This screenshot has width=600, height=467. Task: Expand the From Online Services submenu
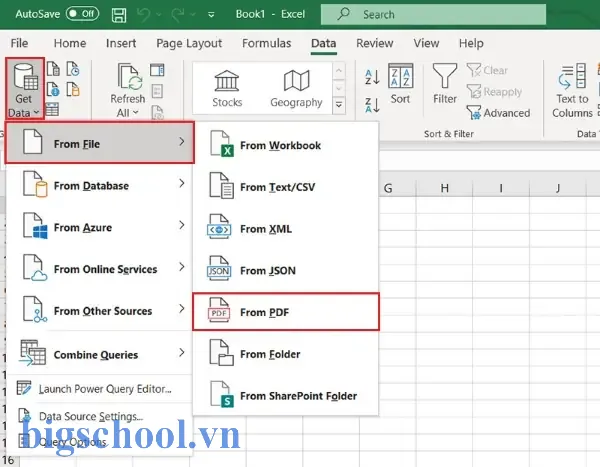(99, 269)
